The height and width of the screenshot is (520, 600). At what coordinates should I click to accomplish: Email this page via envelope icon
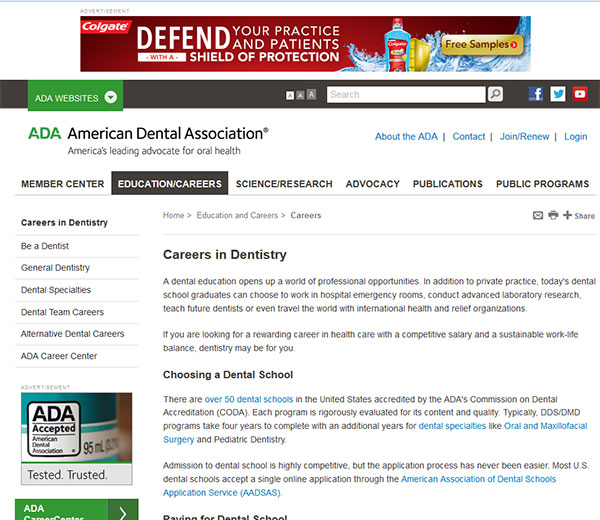click(x=538, y=215)
